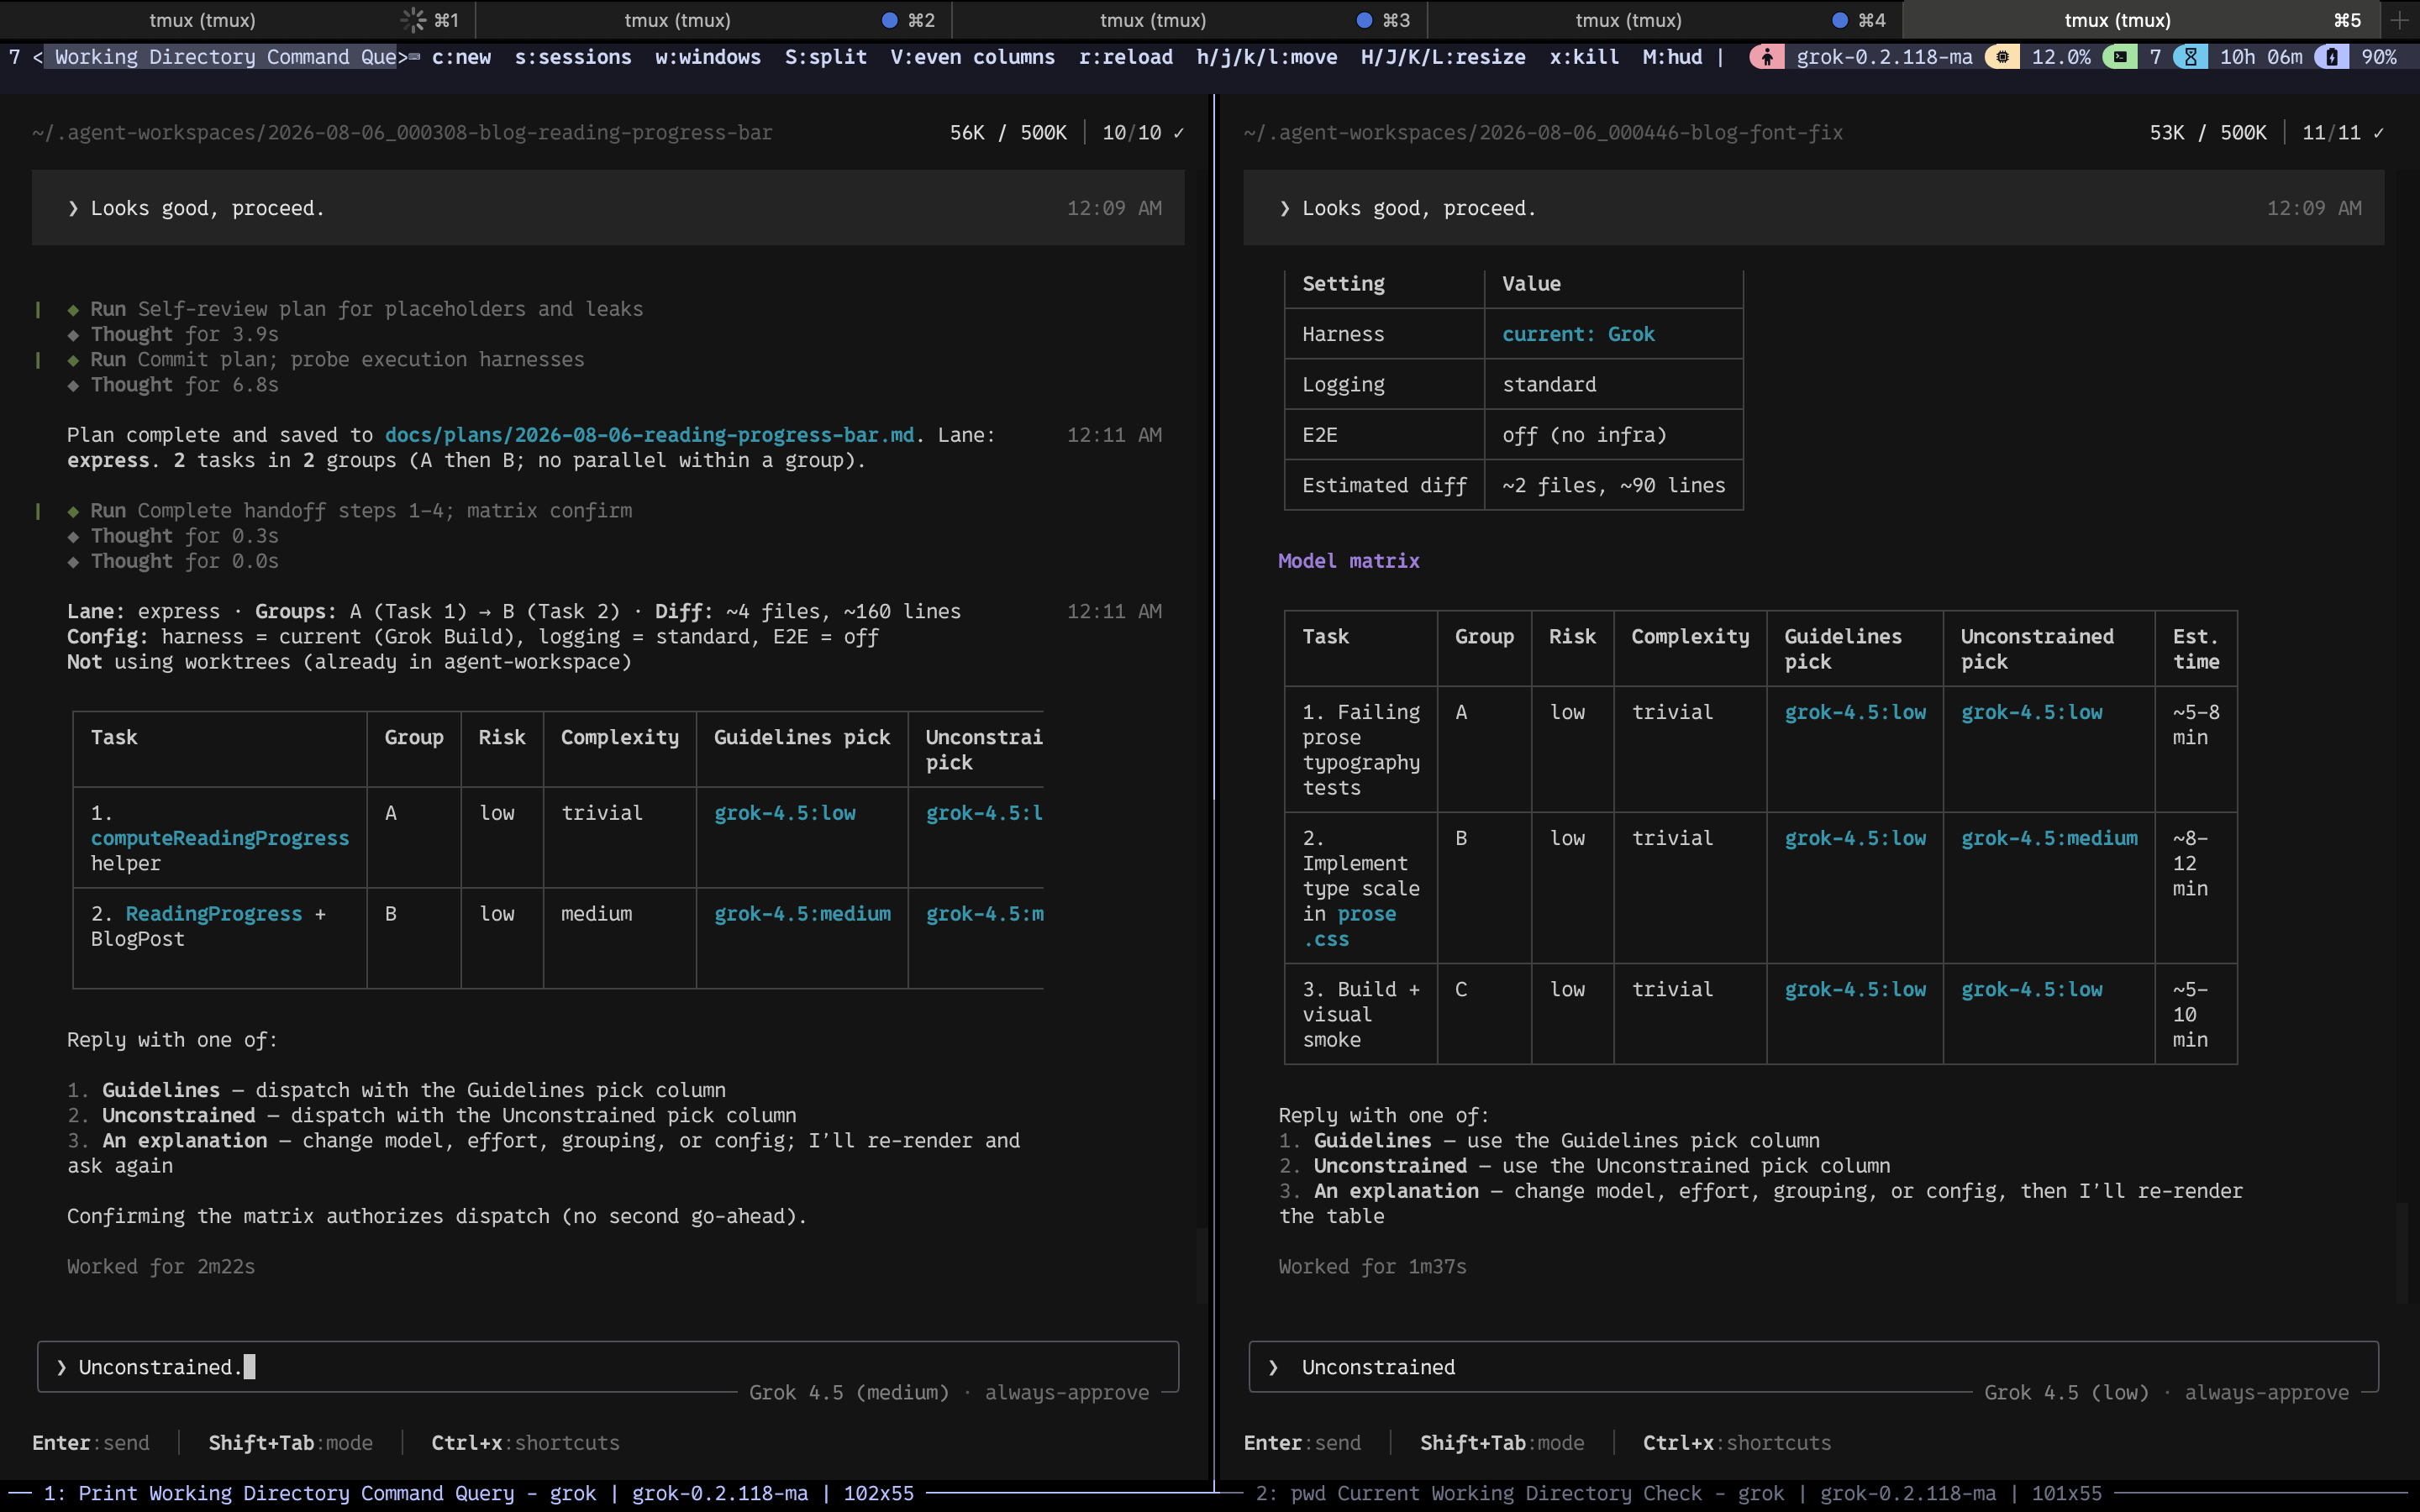Screen dimensions: 2420x1512
Task: Click the always-approve label in the left pane
Action: pyautogui.click(x=1067, y=1393)
